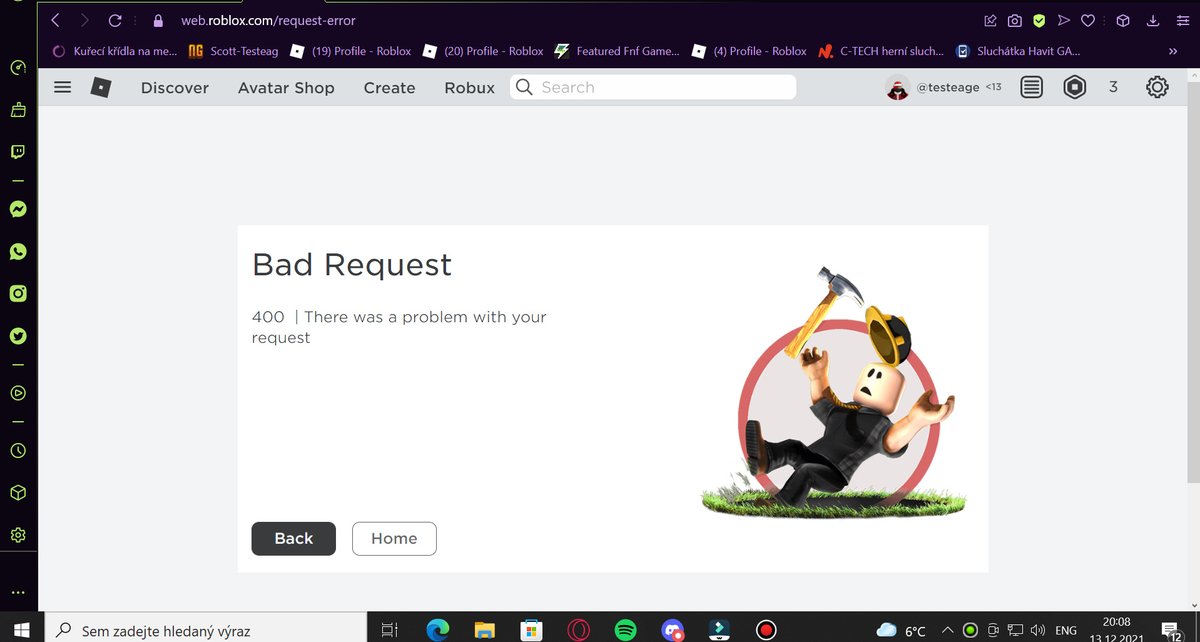Open WhatsApp in the sidebar

[x=18, y=252]
